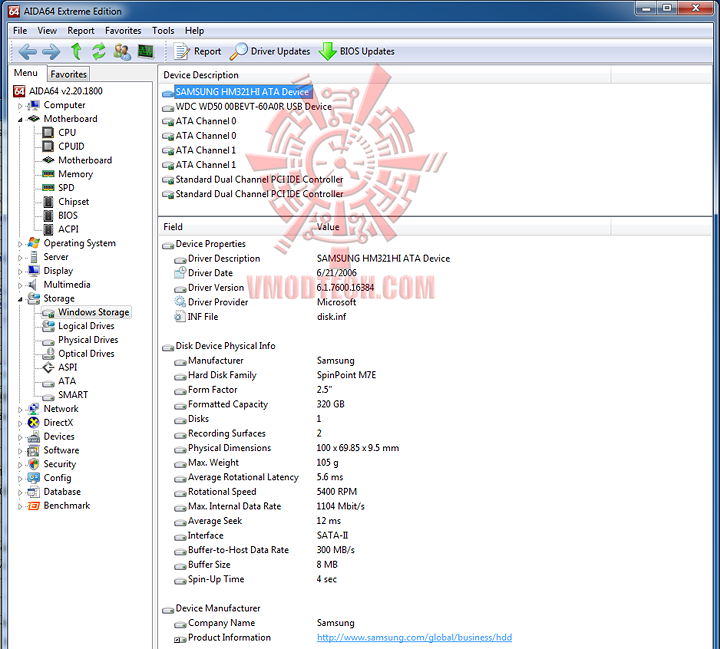Select CPU in the tree

click(x=67, y=132)
